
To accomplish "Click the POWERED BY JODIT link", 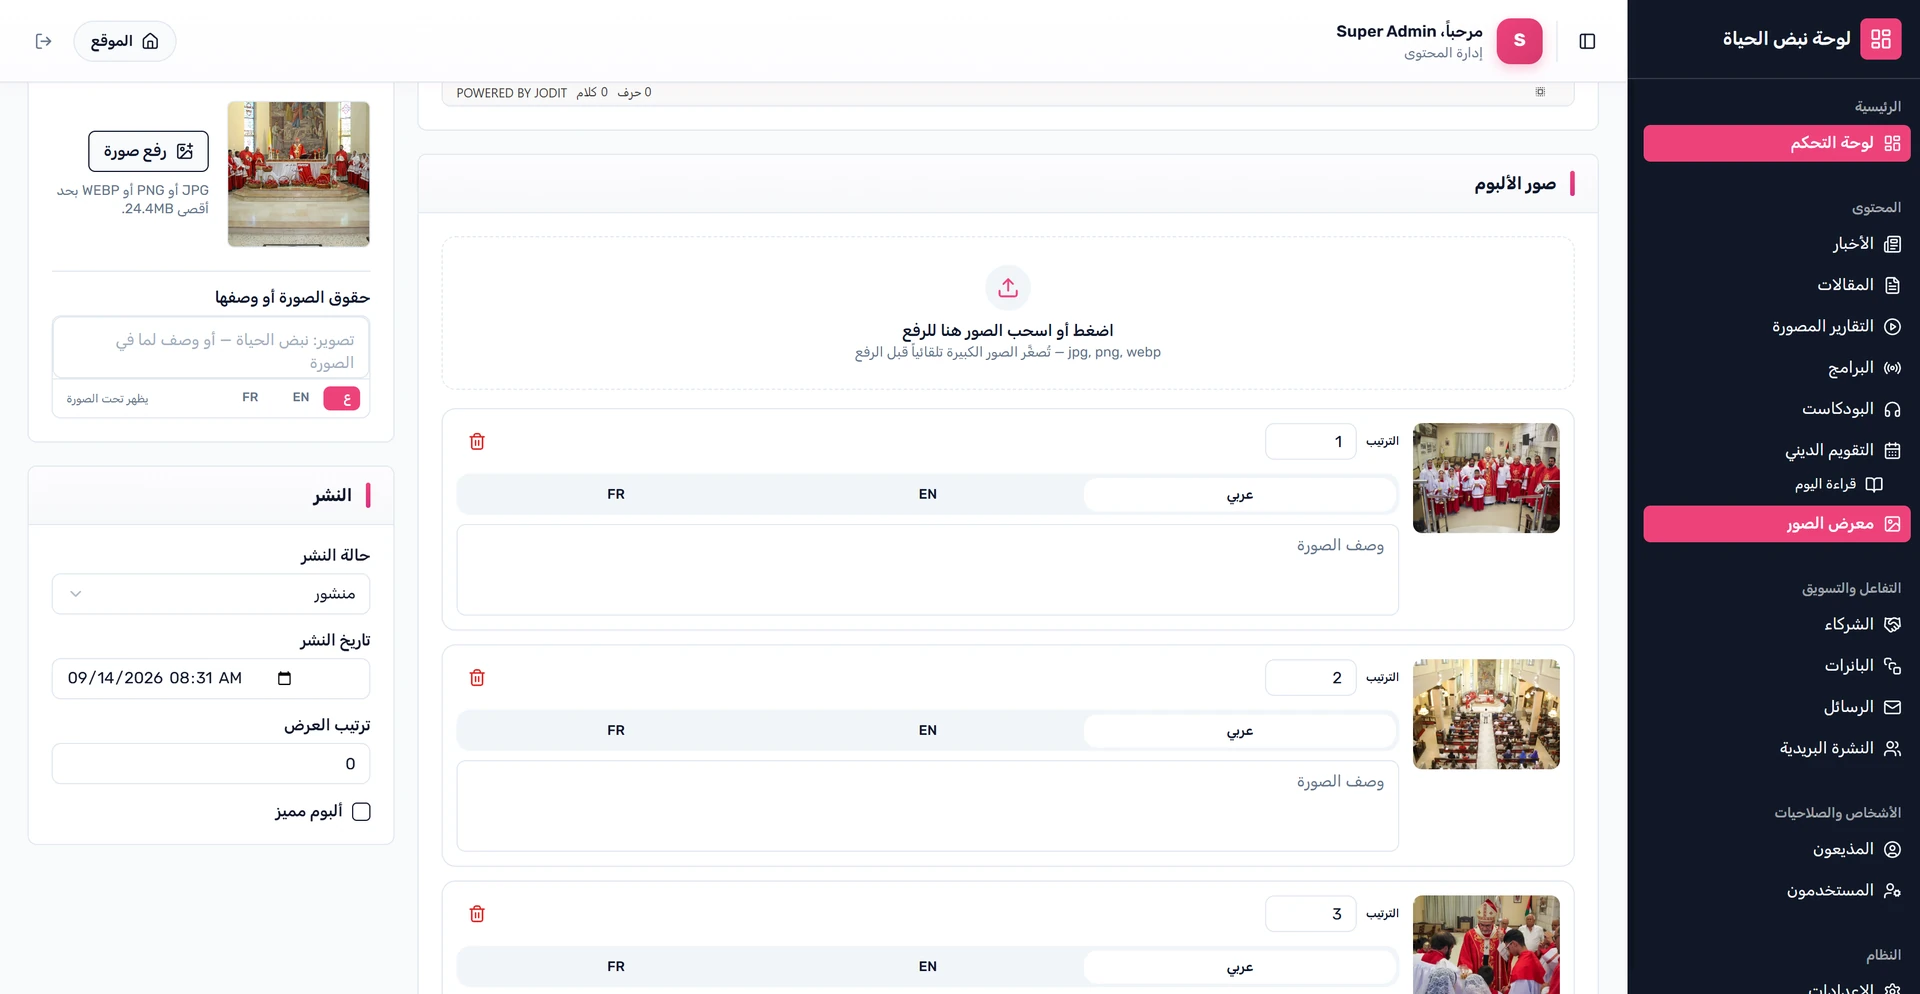I will [511, 93].
